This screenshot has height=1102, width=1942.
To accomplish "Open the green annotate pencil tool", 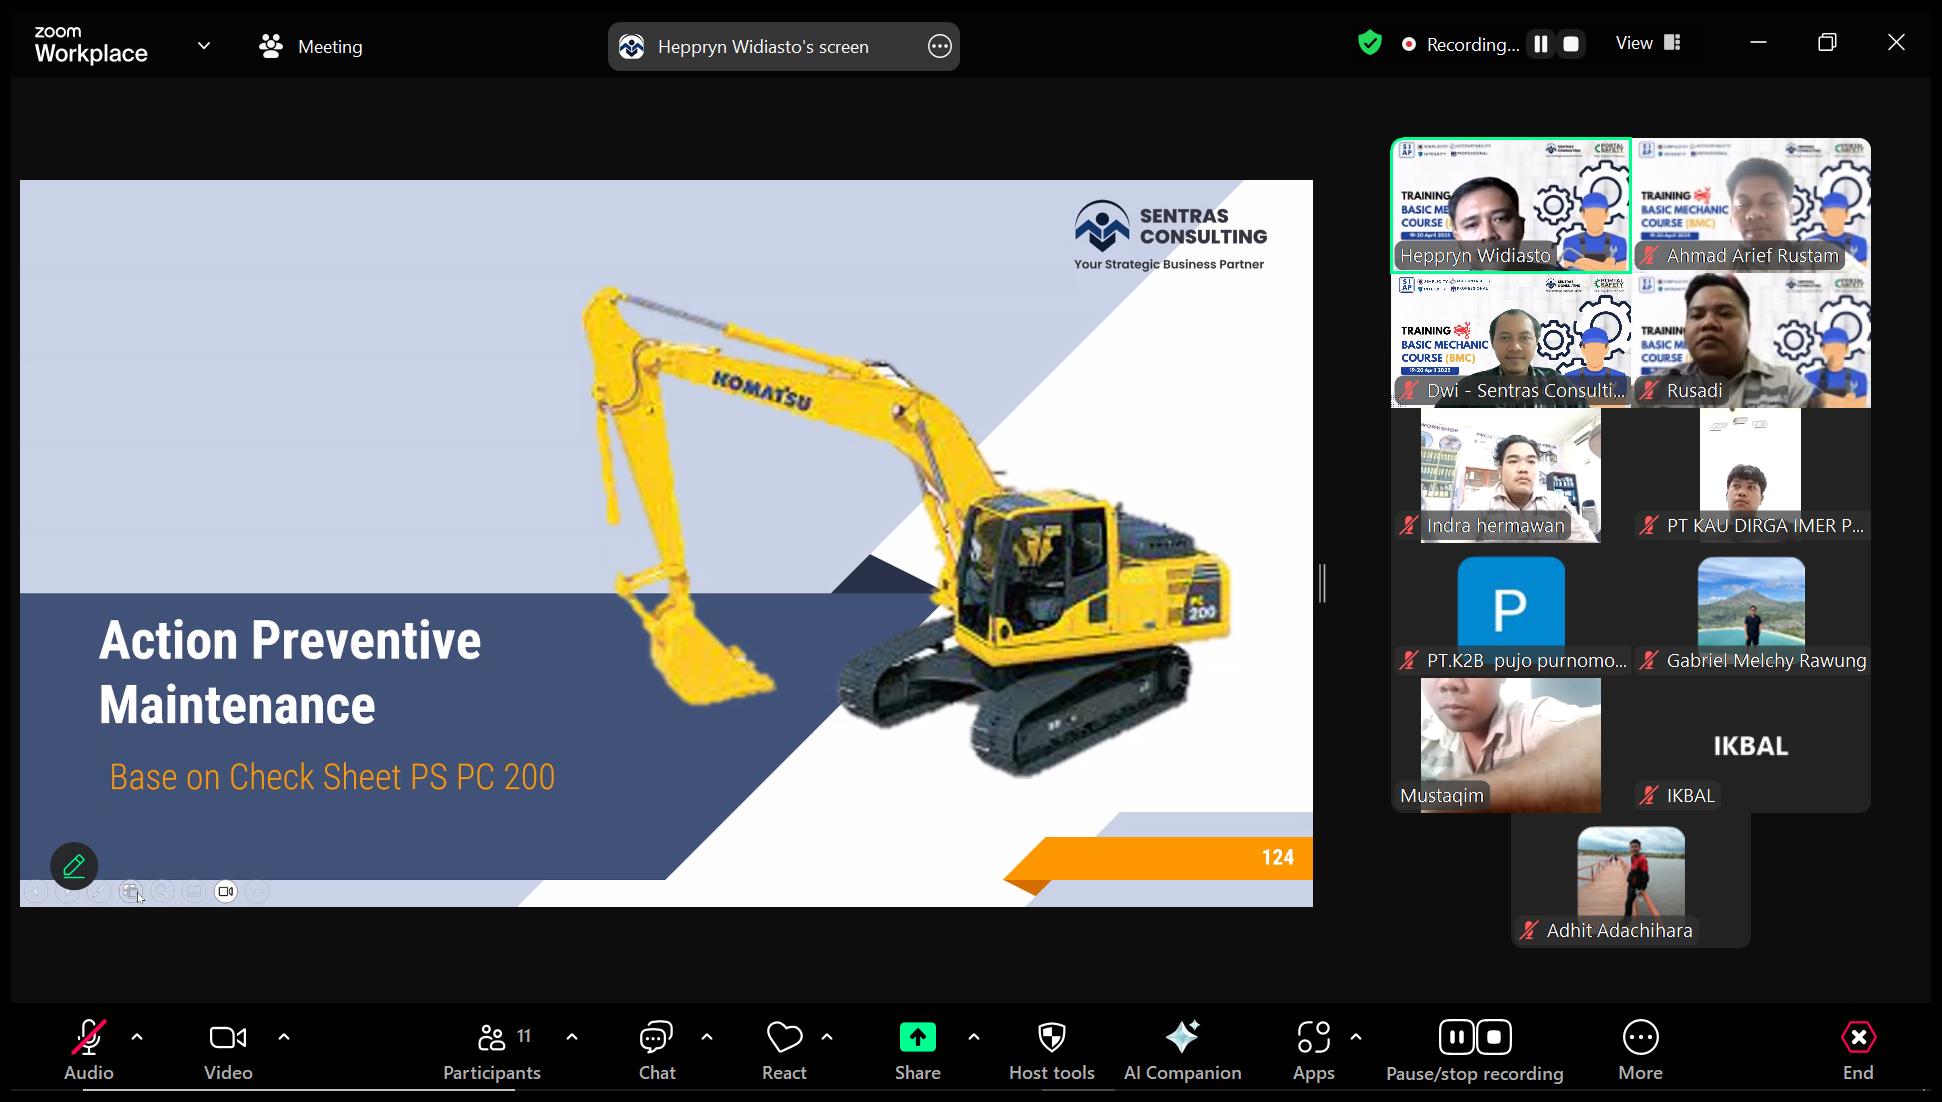I will 74,866.
